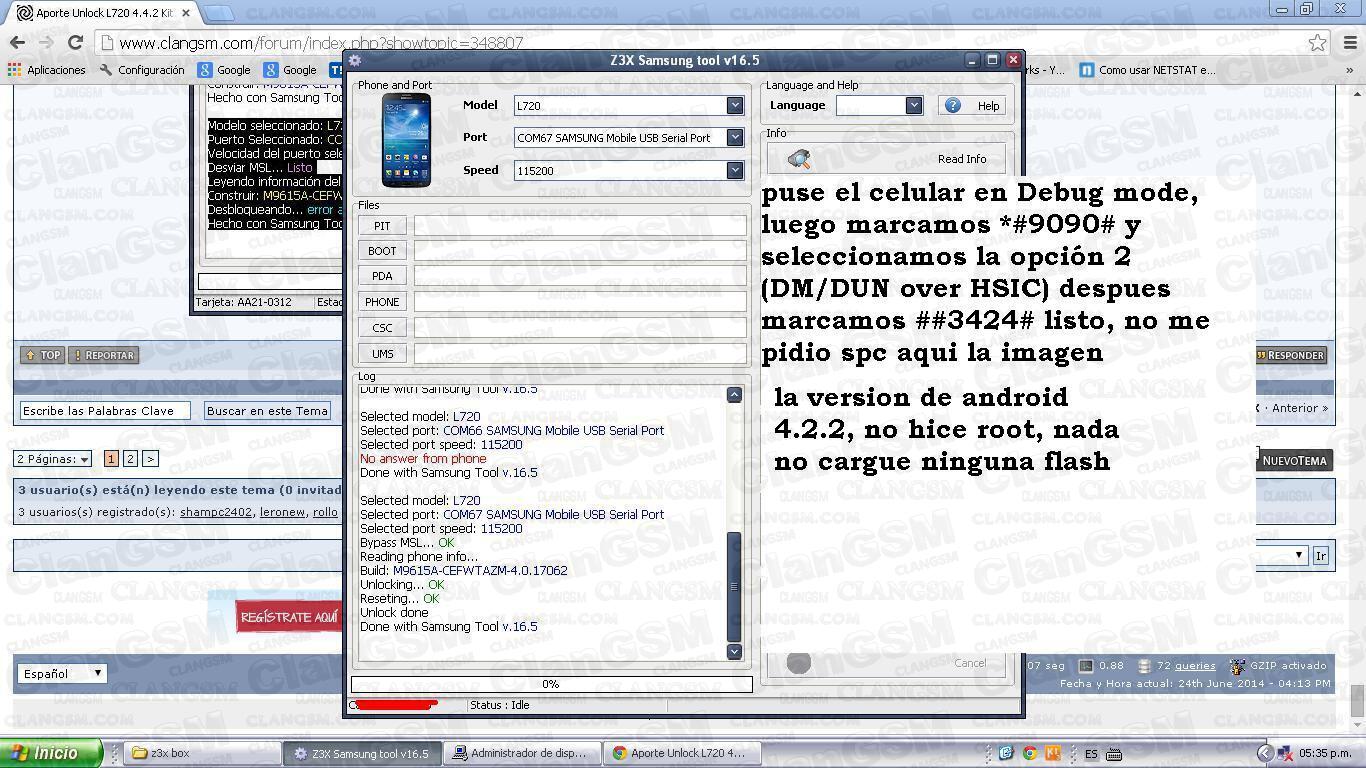This screenshot has width=1366, height=768.
Task: Click the Samsung phone thumbnail image
Action: (406, 140)
